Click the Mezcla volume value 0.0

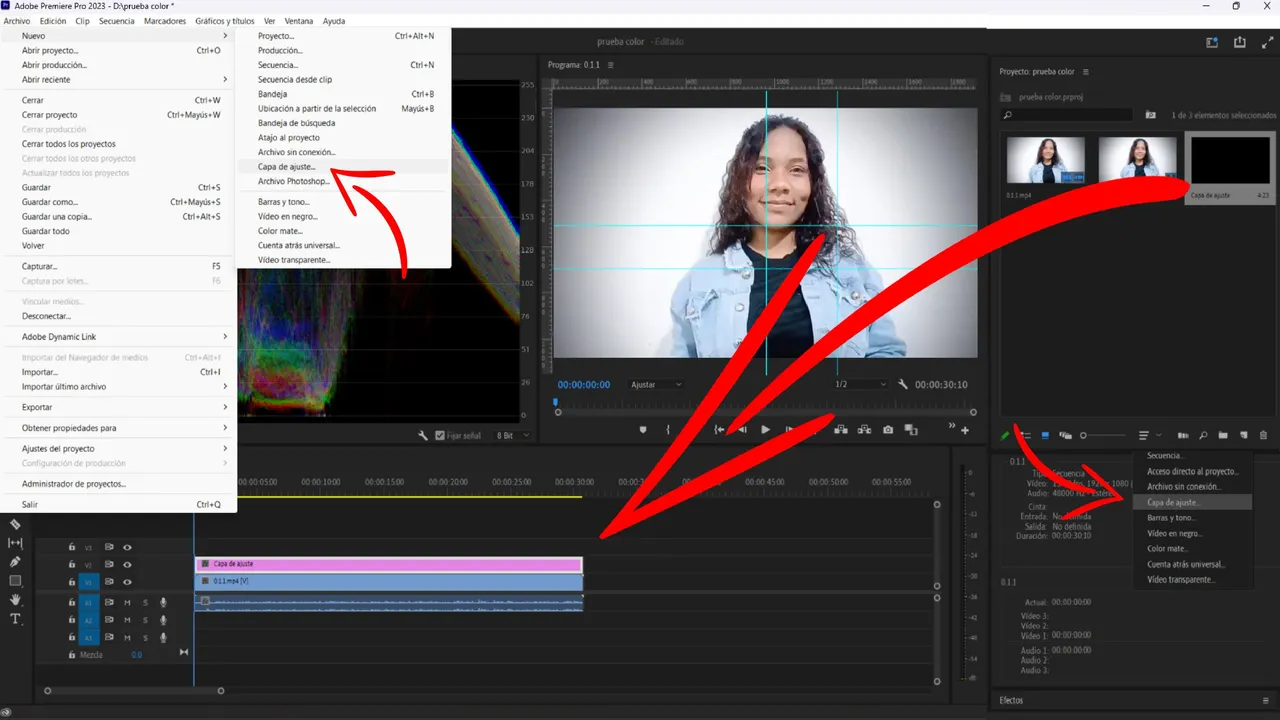click(137, 655)
